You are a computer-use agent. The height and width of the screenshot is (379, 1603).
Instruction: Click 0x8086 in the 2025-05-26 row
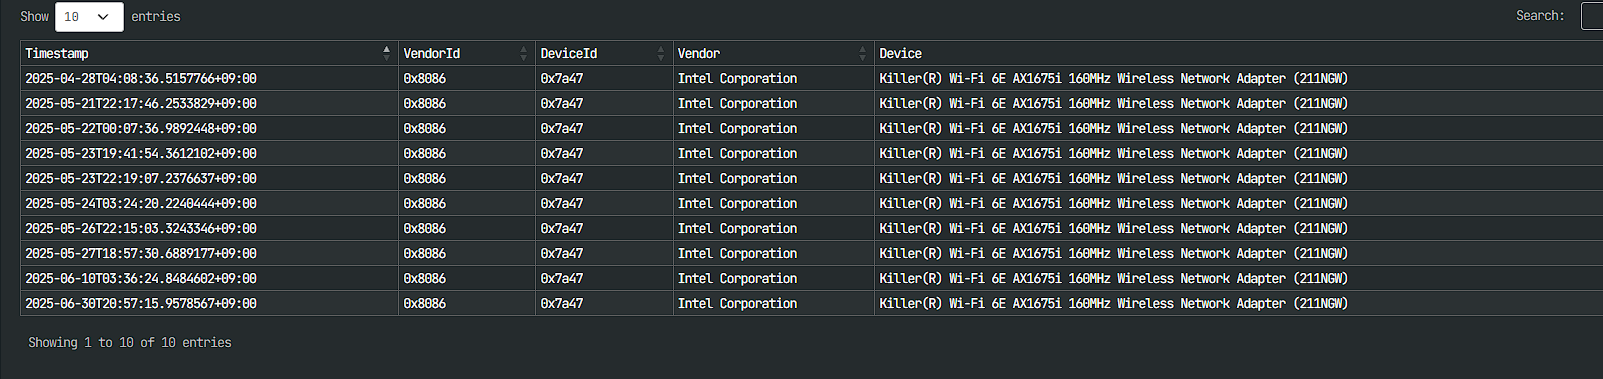[425, 228]
